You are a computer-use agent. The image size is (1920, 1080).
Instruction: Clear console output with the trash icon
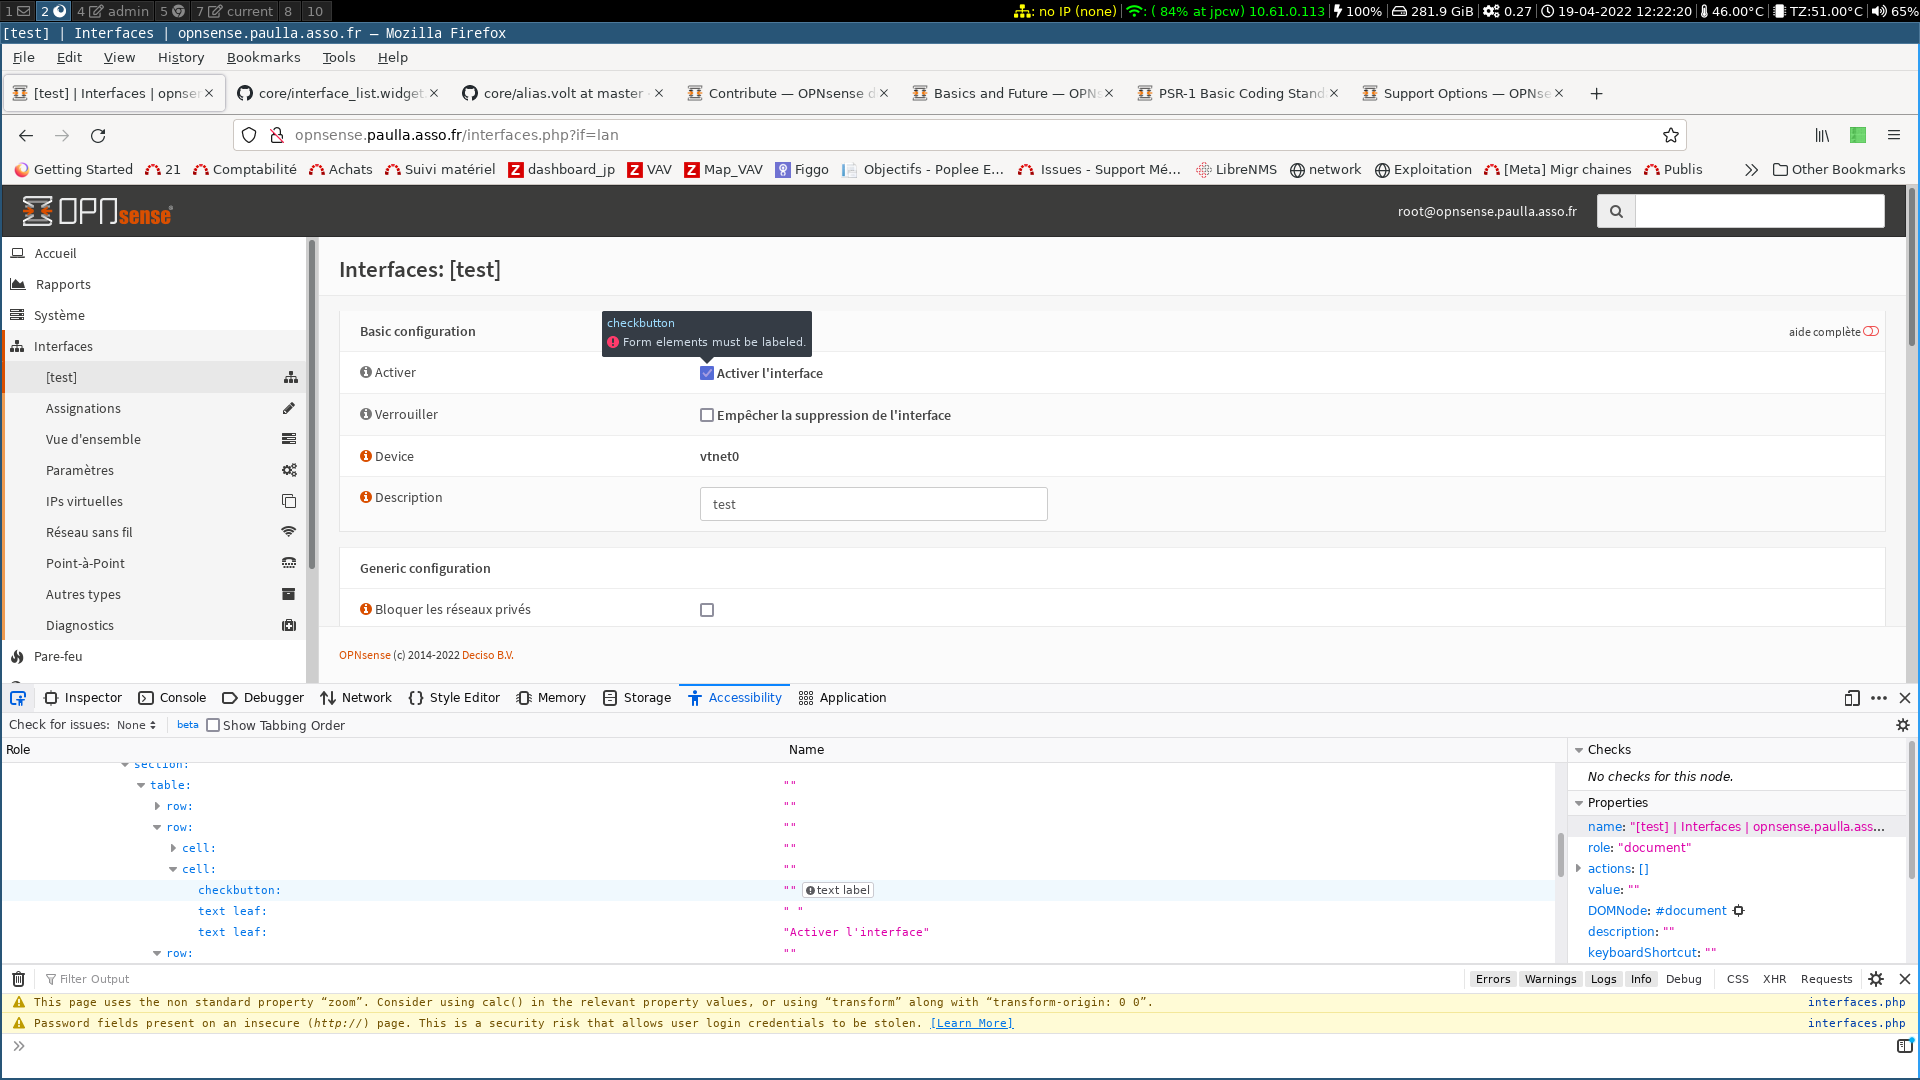(18, 979)
